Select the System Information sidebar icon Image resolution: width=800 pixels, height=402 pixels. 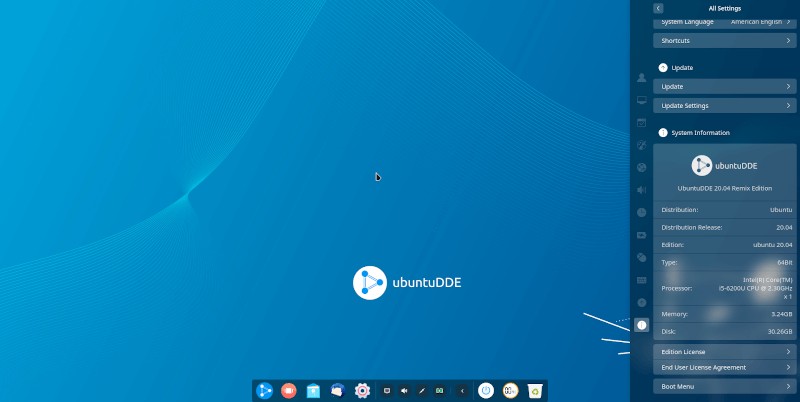coord(641,325)
